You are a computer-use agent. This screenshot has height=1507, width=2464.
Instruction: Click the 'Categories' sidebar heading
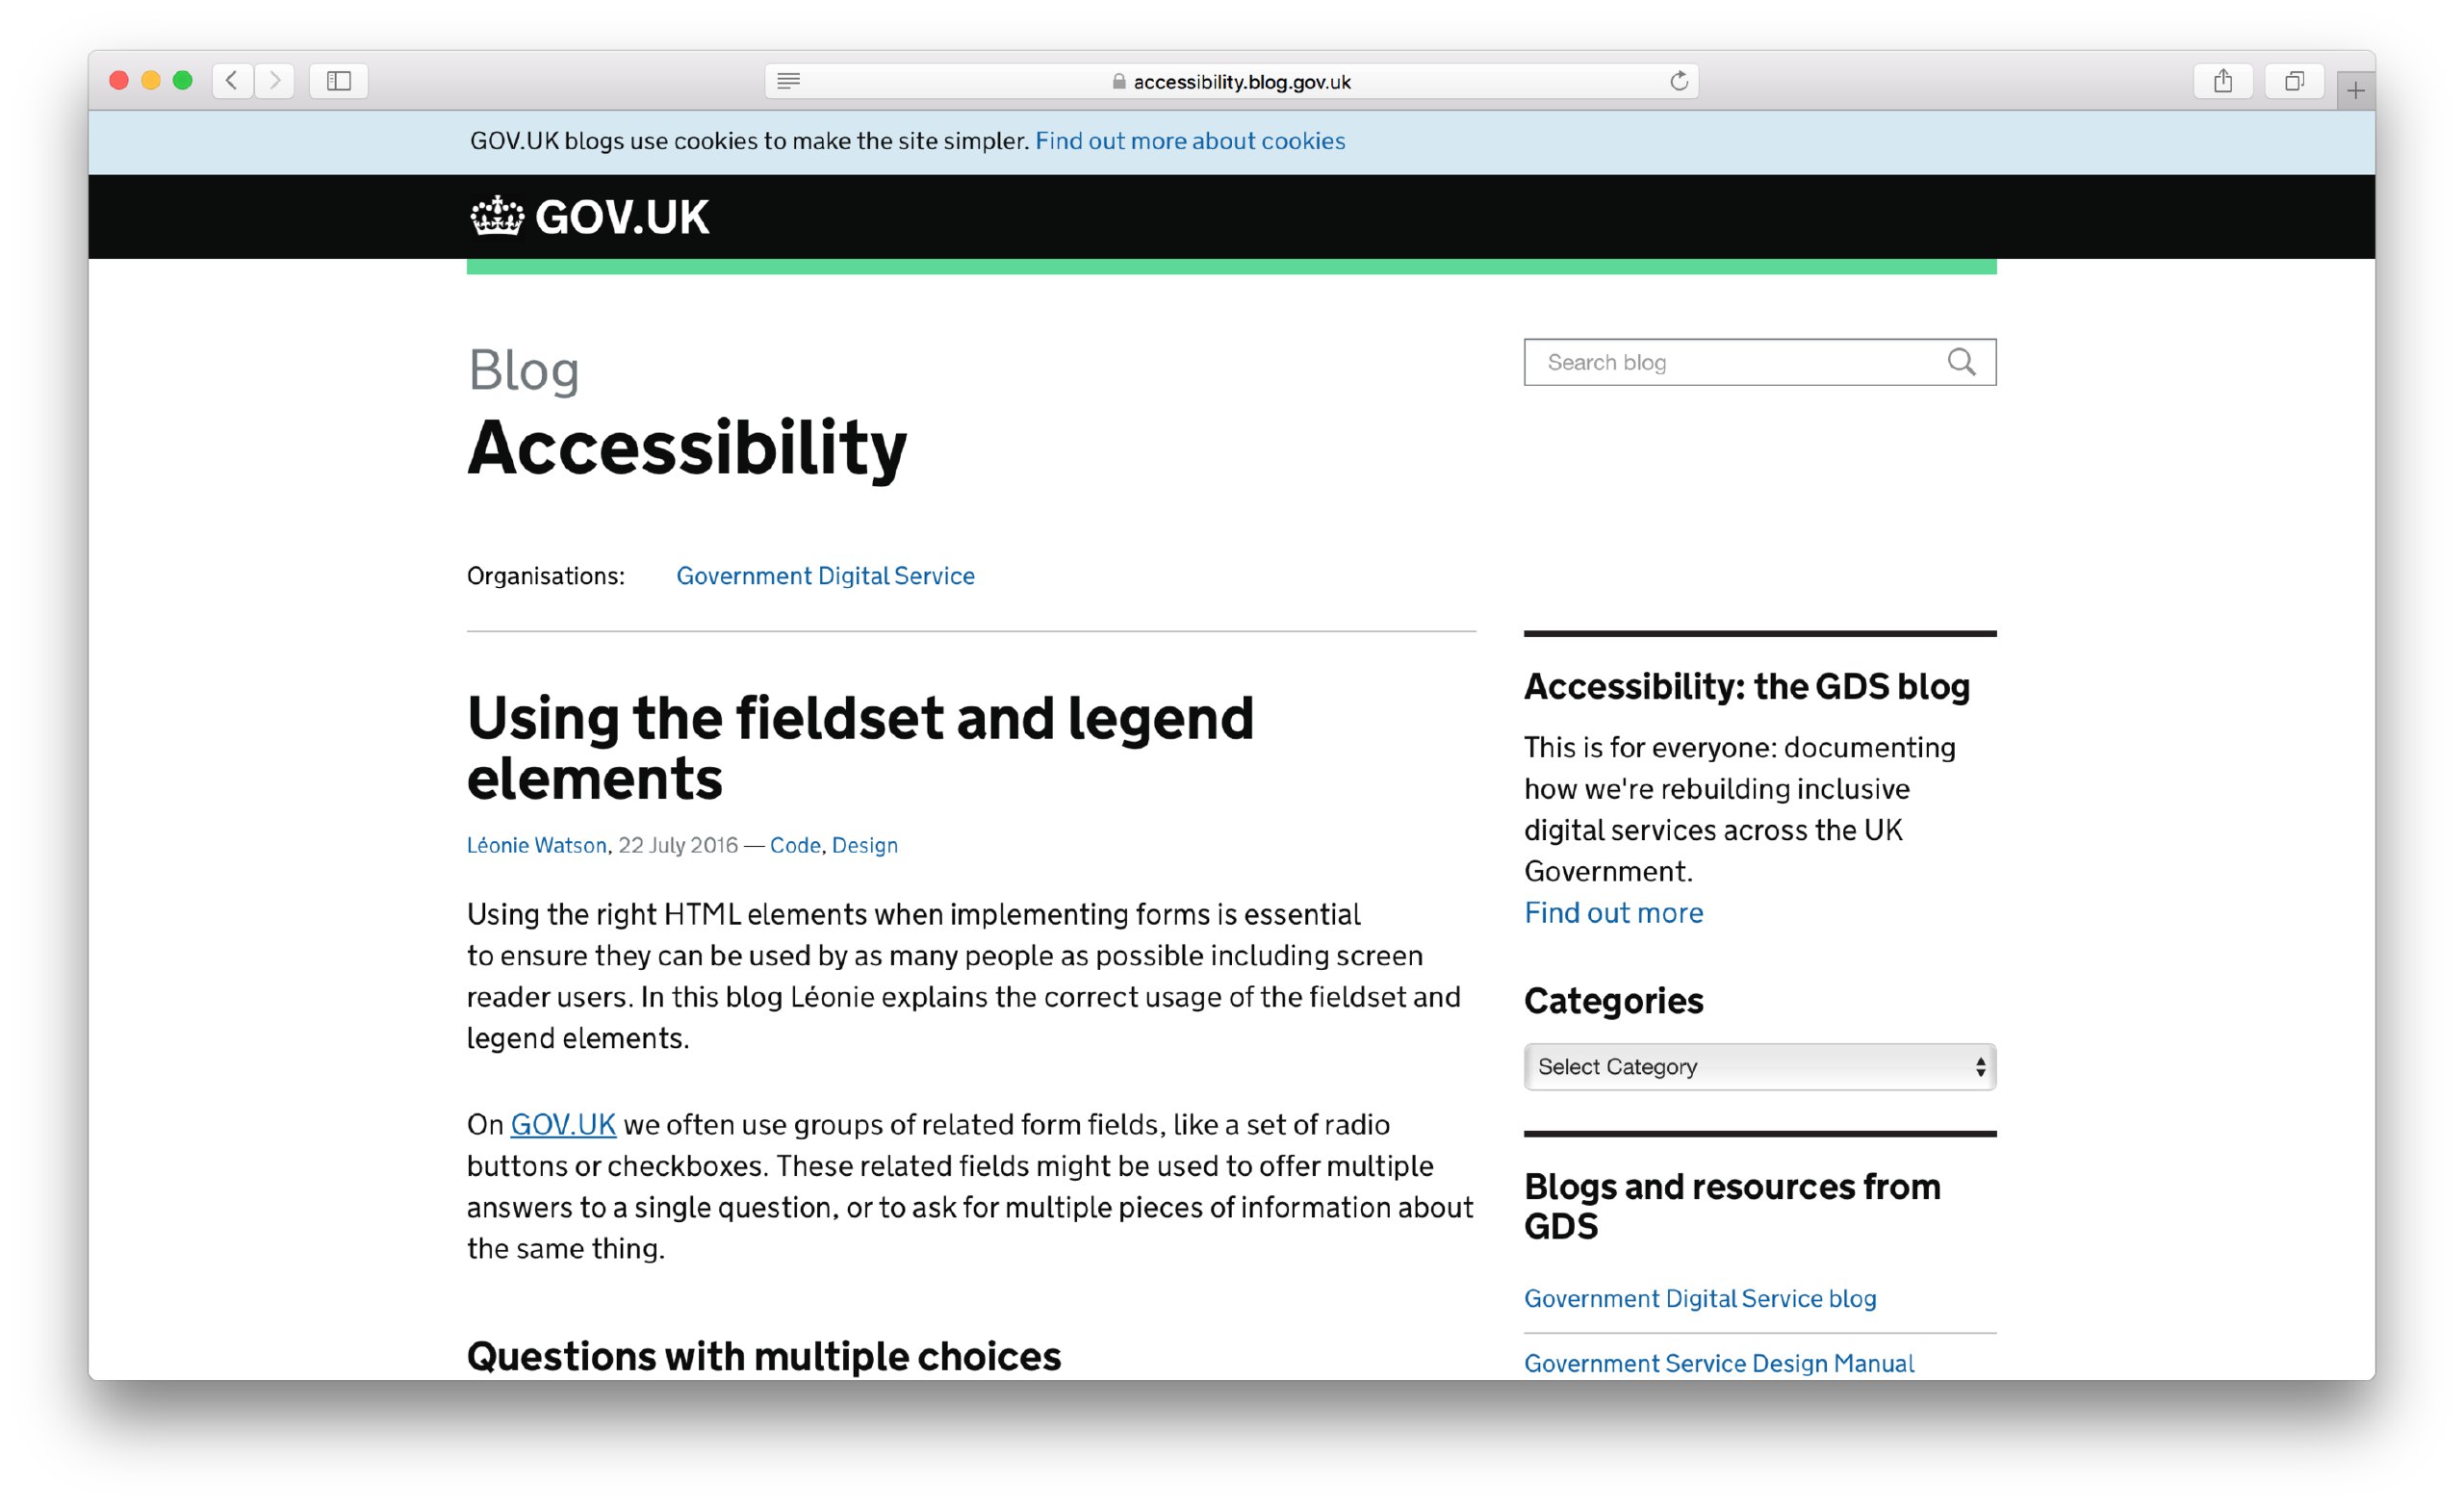(x=1613, y=1000)
